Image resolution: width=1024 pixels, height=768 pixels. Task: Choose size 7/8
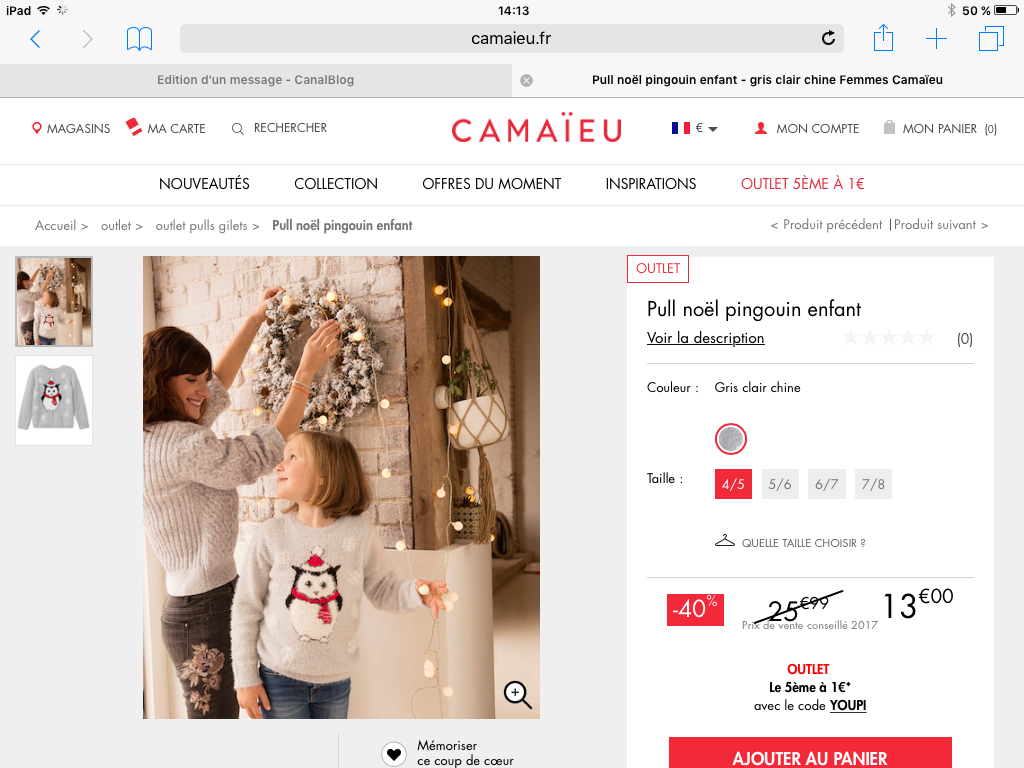pyautogui.click(x=873, y=484)
